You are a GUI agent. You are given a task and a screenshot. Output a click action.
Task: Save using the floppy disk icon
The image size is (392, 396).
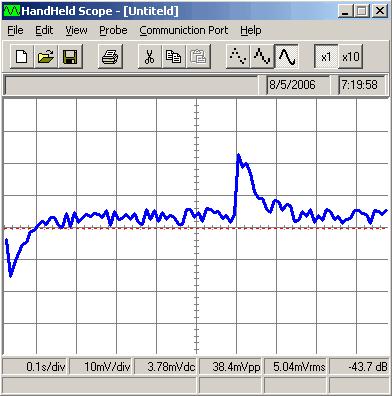pyautogui.click(x=70, y=56)
